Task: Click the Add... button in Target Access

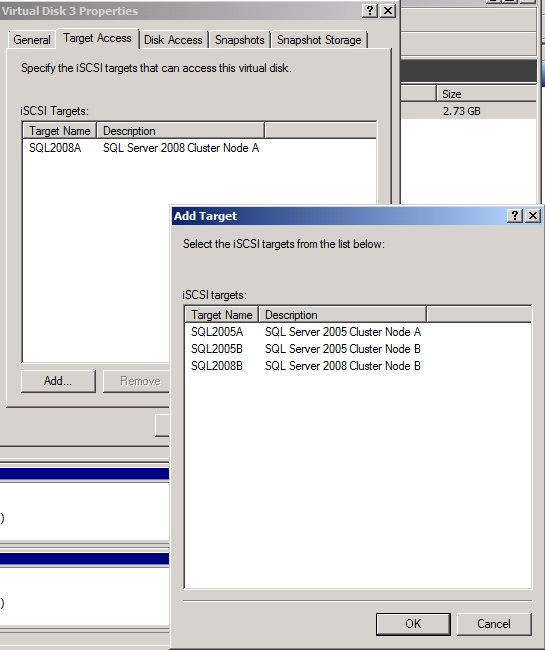Action: [58, 381]
